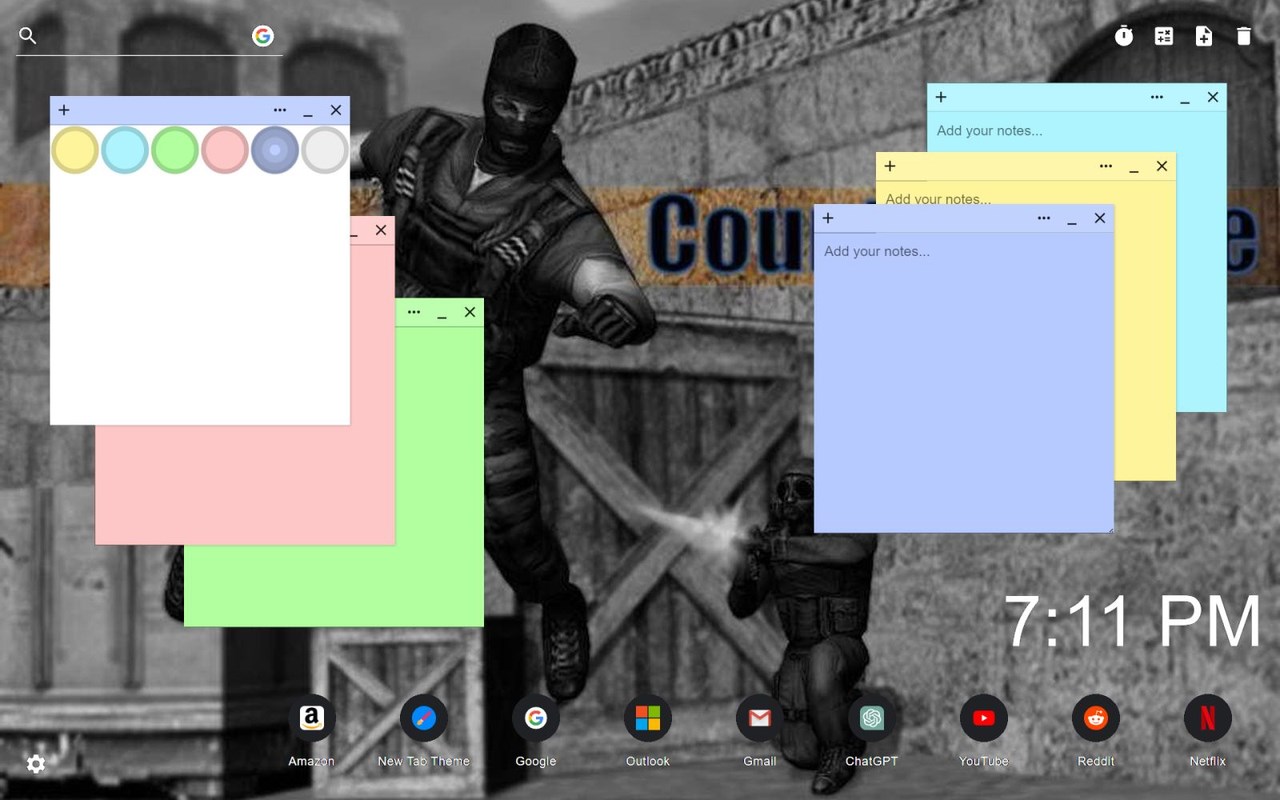
Task: Minimize the blue-purple note
Action: point(1072,219)
